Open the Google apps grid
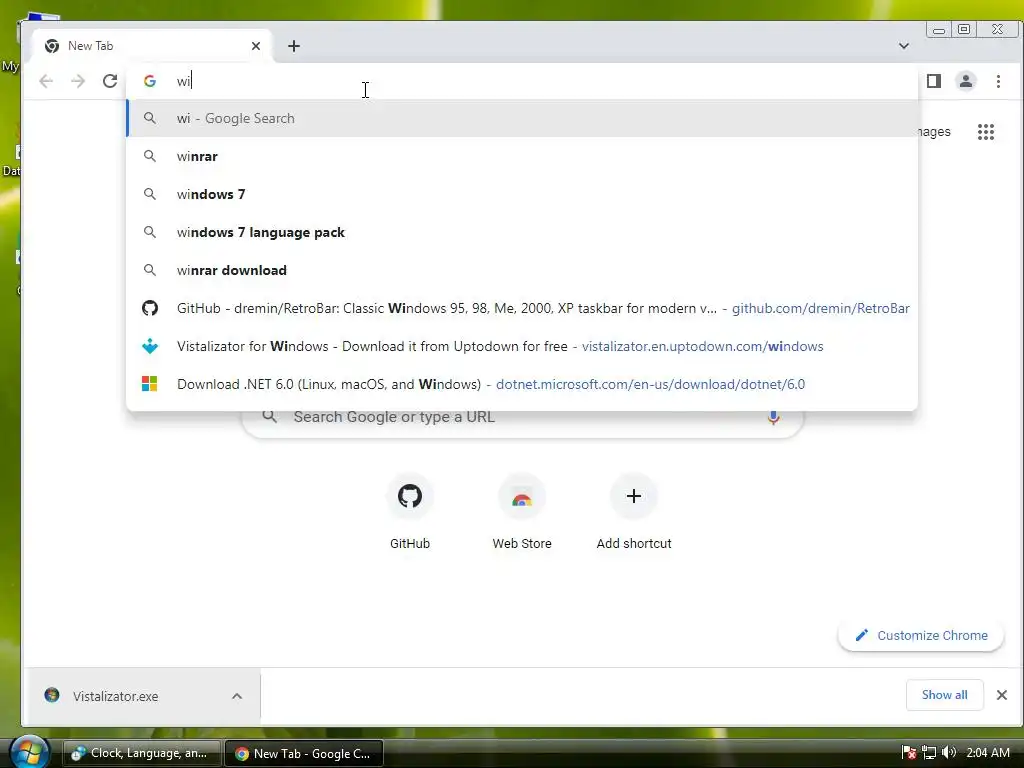 pyautogui.click(x=985, y=132)
